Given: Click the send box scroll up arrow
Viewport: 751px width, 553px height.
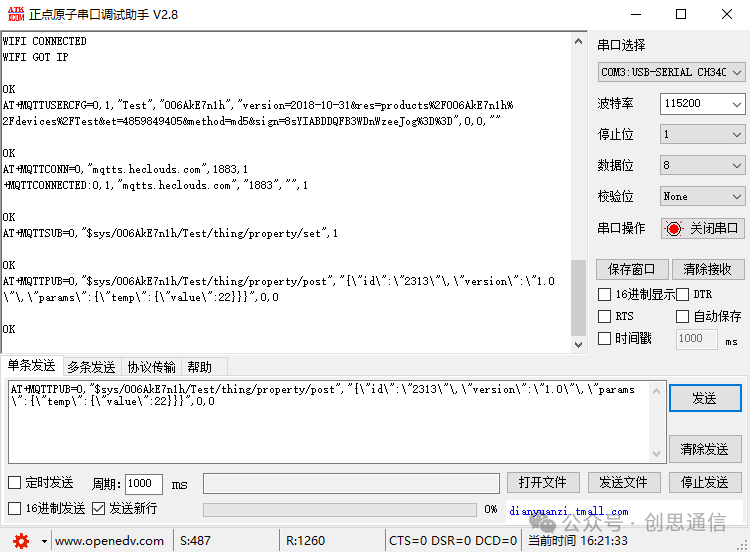Looking at the screenshot, I should (656, 391).
